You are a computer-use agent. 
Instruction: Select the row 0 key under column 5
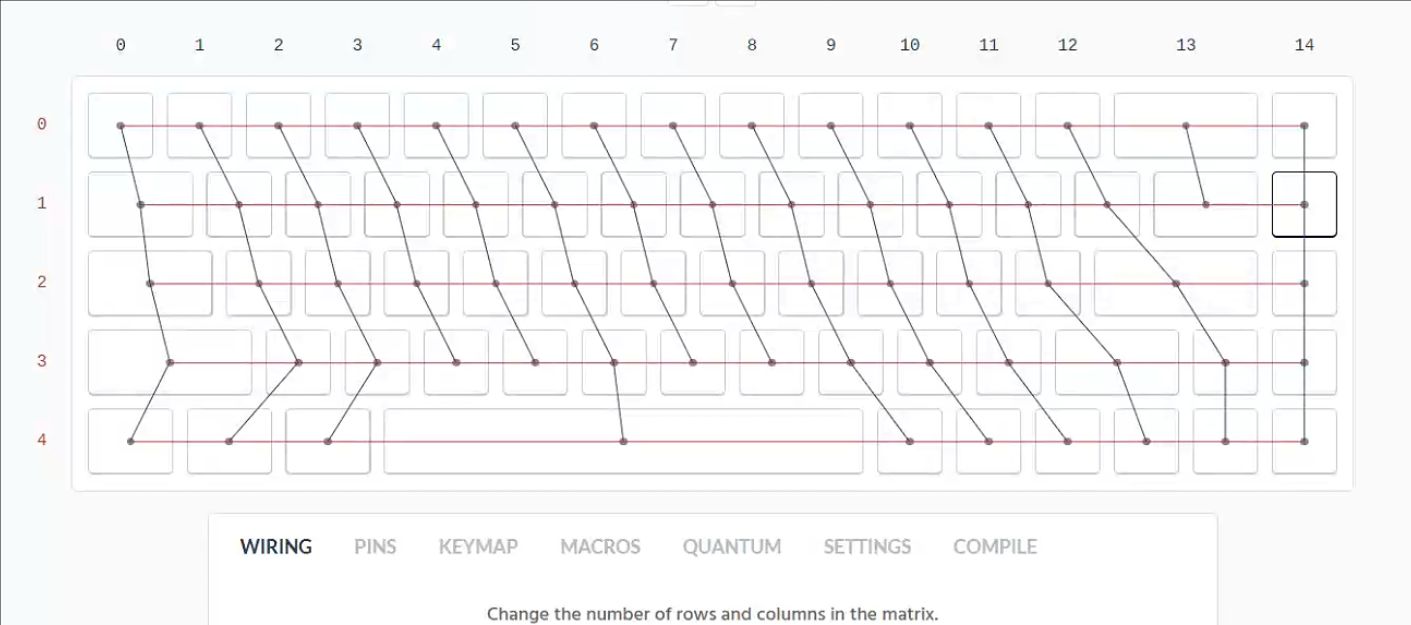click(515, 125)
